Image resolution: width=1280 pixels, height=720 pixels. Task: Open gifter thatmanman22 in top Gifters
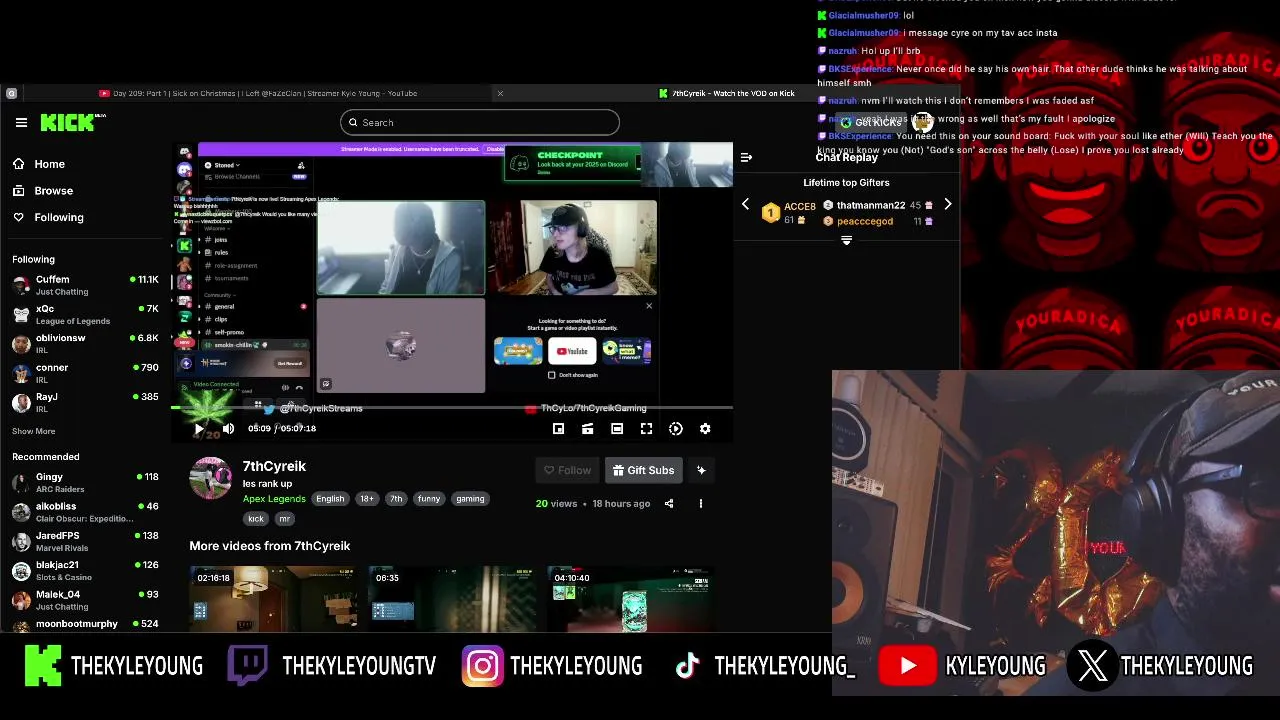[x=871, y=205]
